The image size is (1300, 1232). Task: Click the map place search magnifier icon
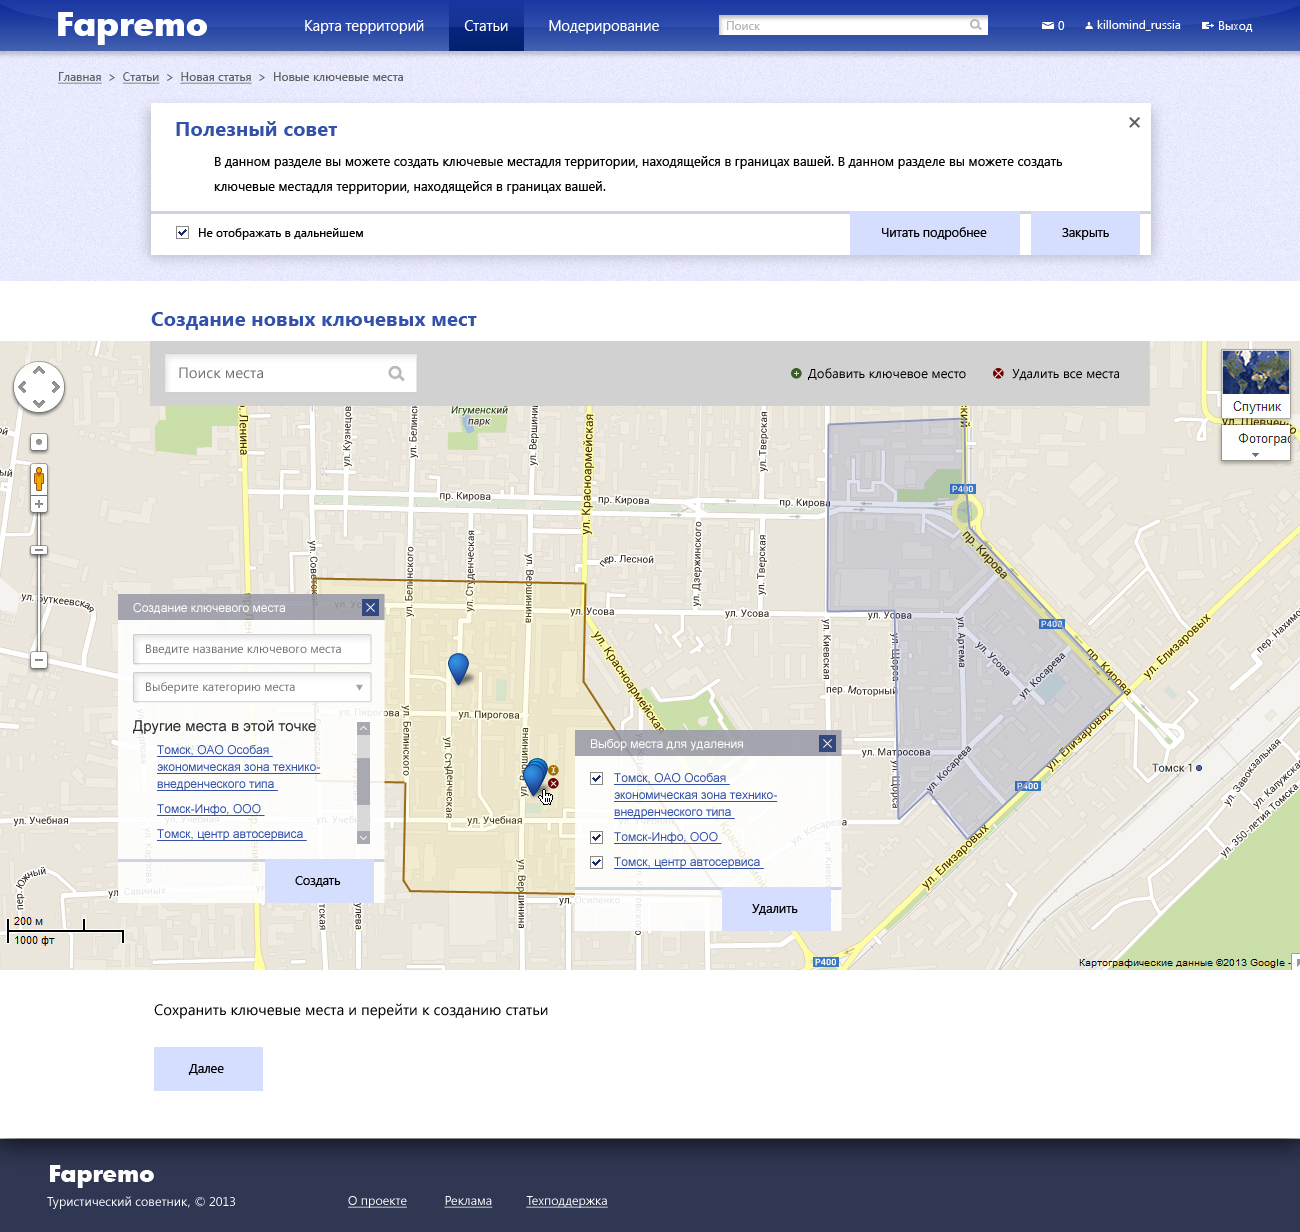(396, 373)
